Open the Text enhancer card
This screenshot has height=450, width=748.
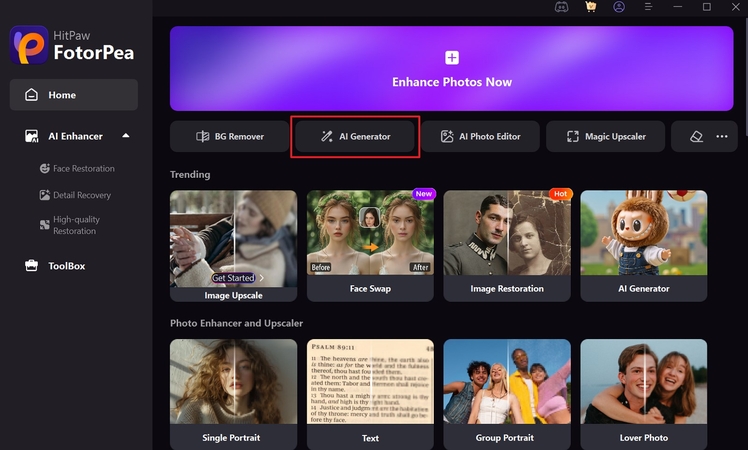point(370,395)
